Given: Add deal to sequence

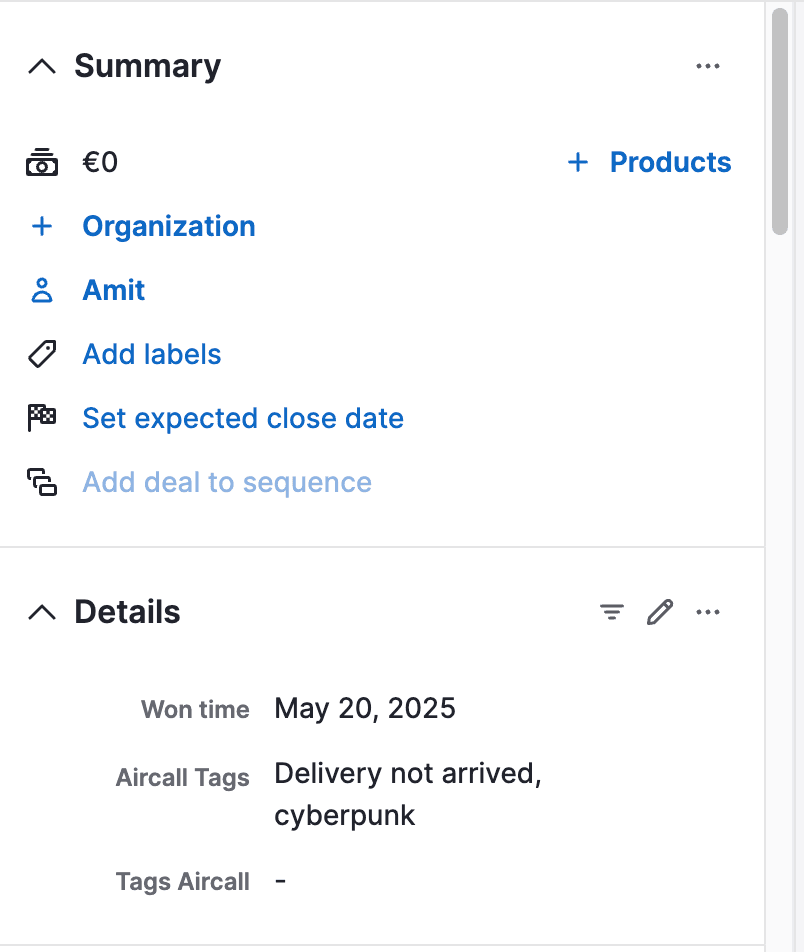Looking at the screenshot, I should (227, 482).
